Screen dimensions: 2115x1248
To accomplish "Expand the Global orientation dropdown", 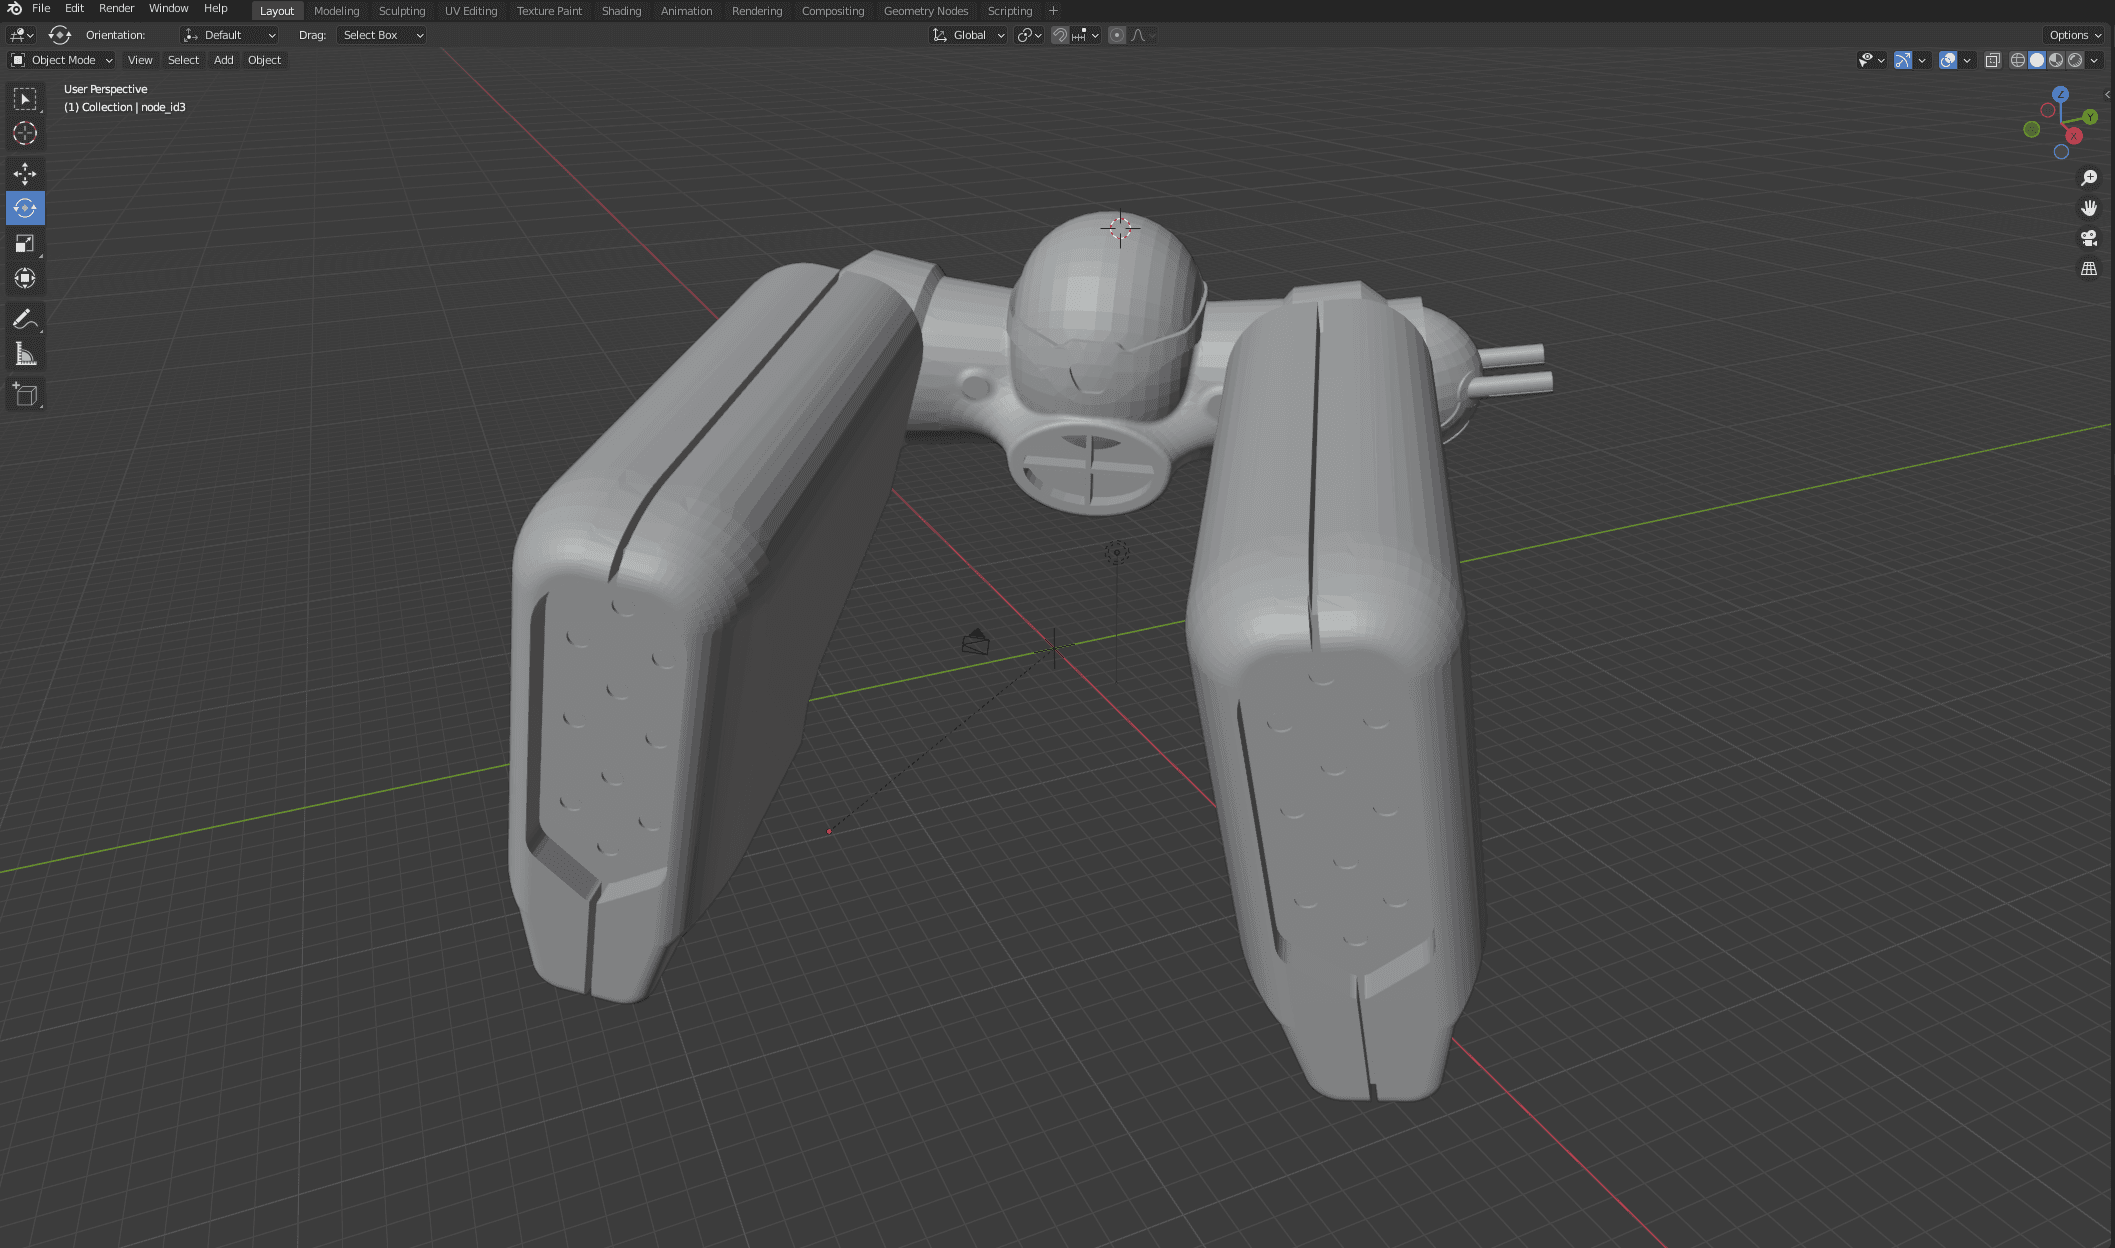I will coord(968,35).
